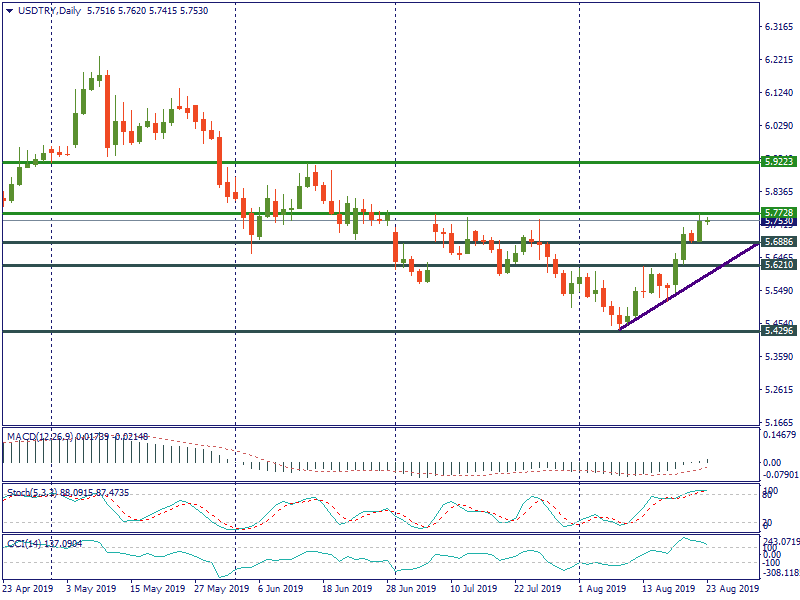
Task: Click the 5.7530 current price tag
Action: click(x=779, y=221)
